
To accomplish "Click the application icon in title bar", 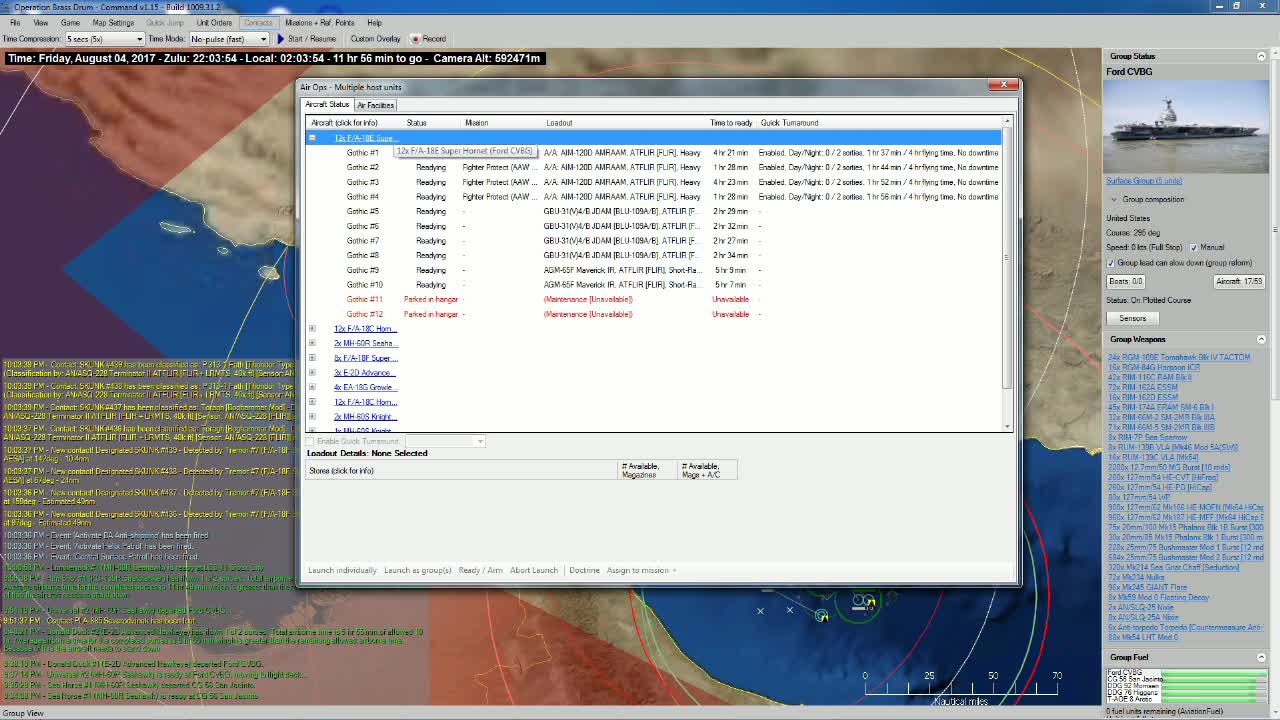I will pyautogui.click(x=7, y=6).
